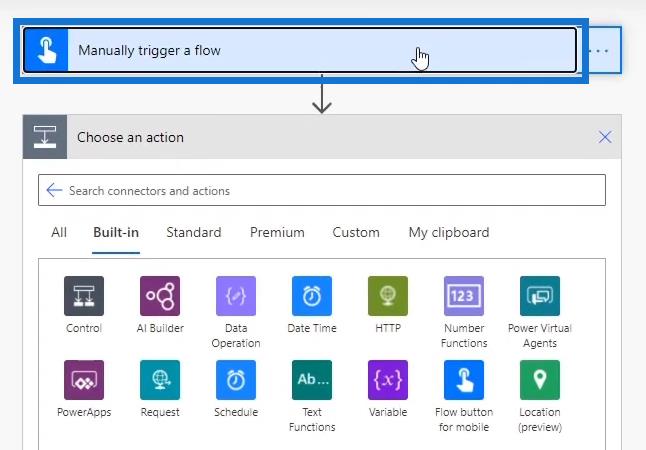Expand the Manually trigger a flow card
This screenshot has width=646, height=450.
[300, 50]
